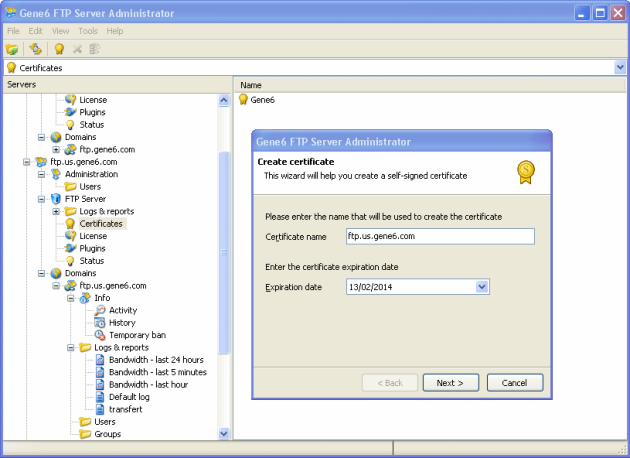Image resolution: width=630 pixels, height=458 pixels.
Task: Select Users folder under ftp.us.gene6.com domain
Action: point(104,422)
